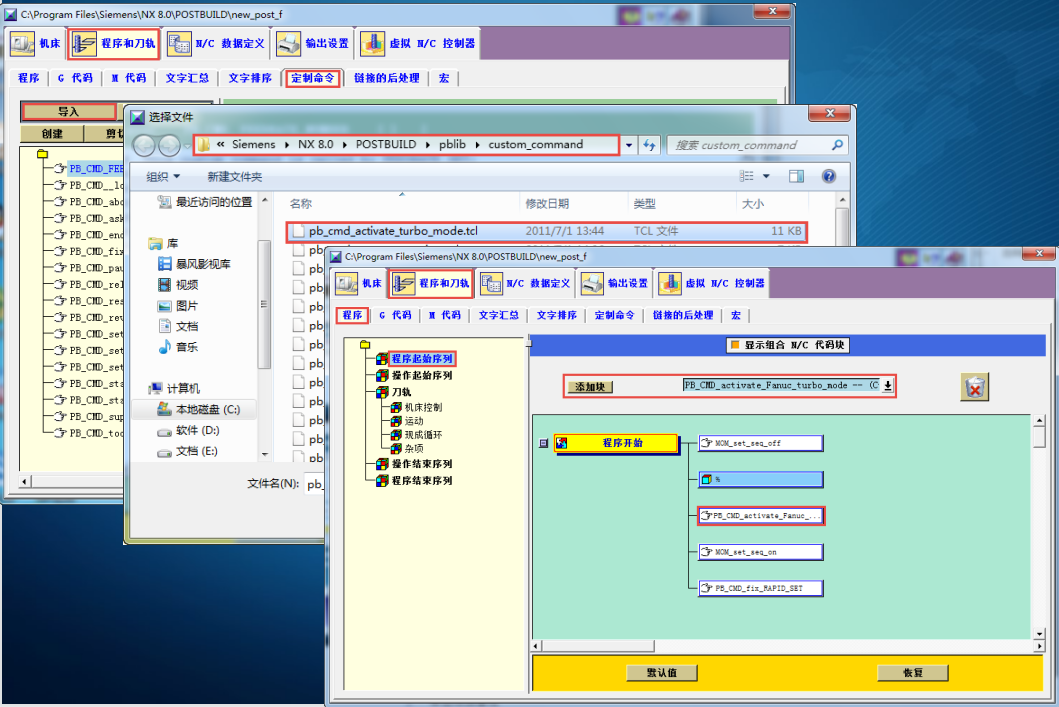Open 输出设置 tab in front window
Viewport: 1059px width, 707px height.
[x=615, y=284]
